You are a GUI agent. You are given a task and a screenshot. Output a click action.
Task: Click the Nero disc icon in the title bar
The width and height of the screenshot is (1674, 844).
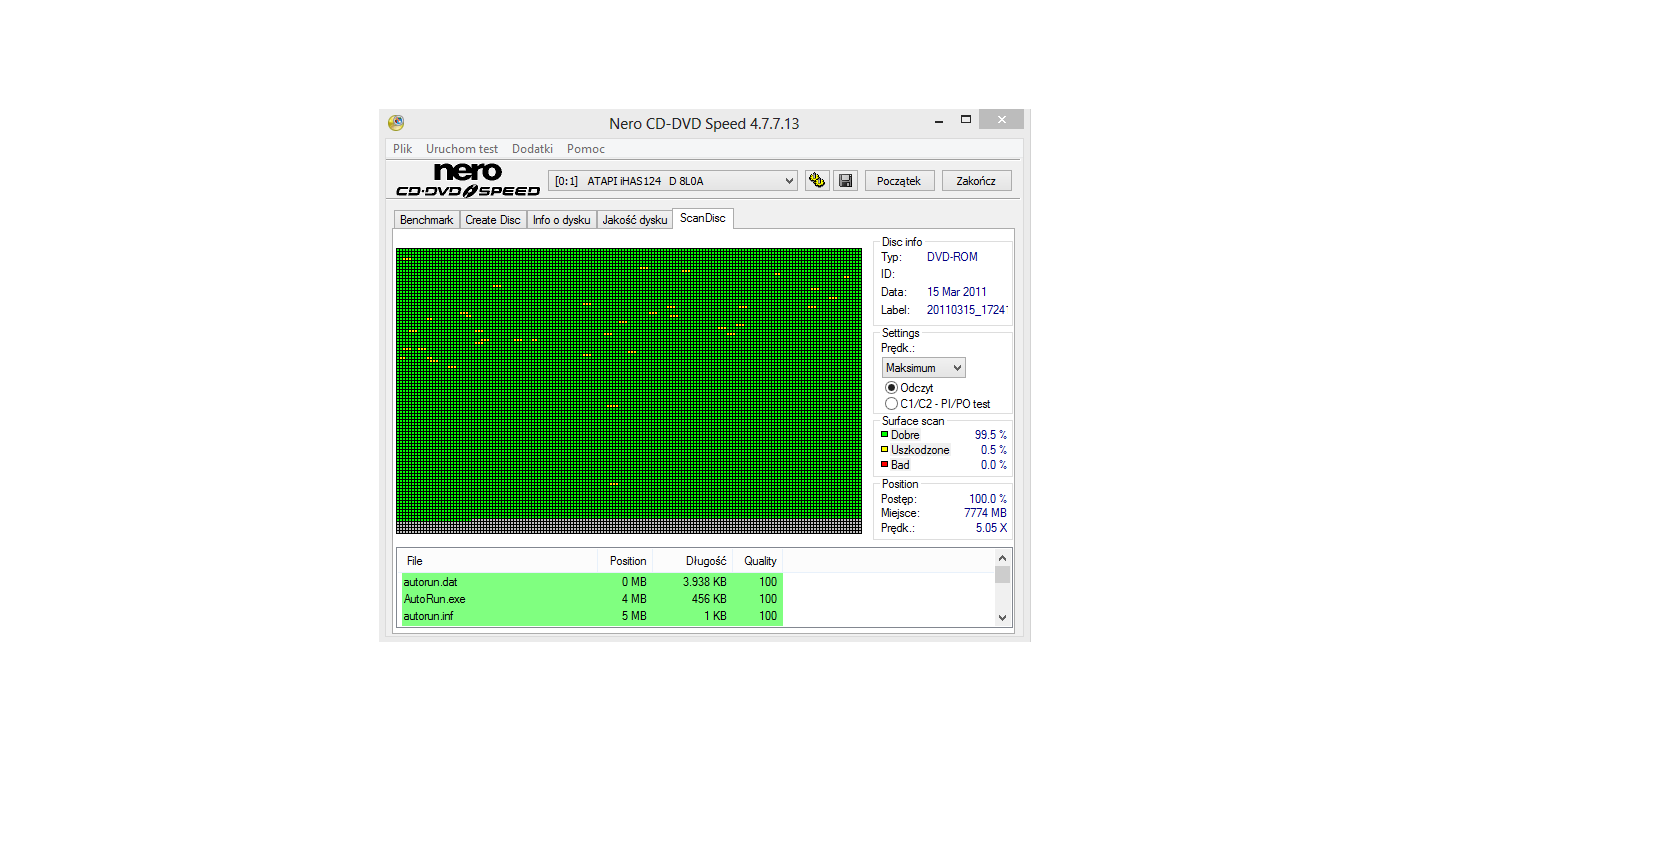coord(396,123)
